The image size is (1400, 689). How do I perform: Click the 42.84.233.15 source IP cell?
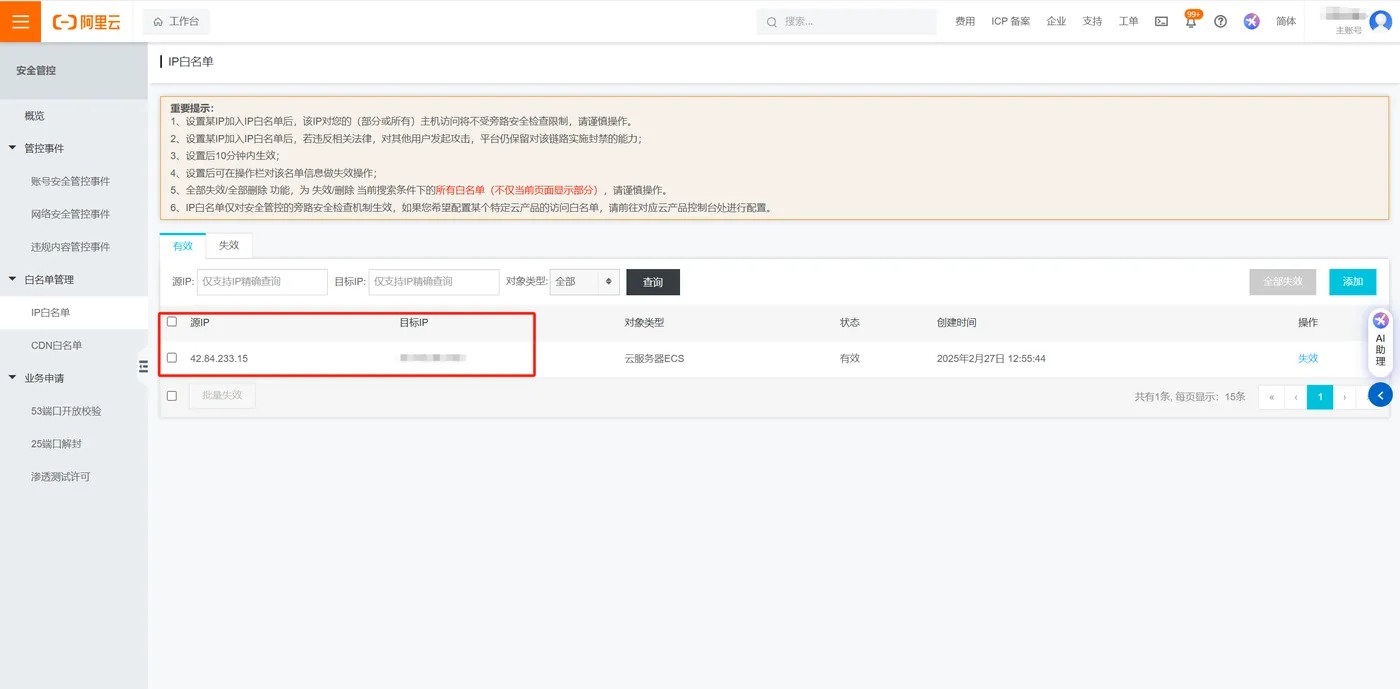point(219,358)
